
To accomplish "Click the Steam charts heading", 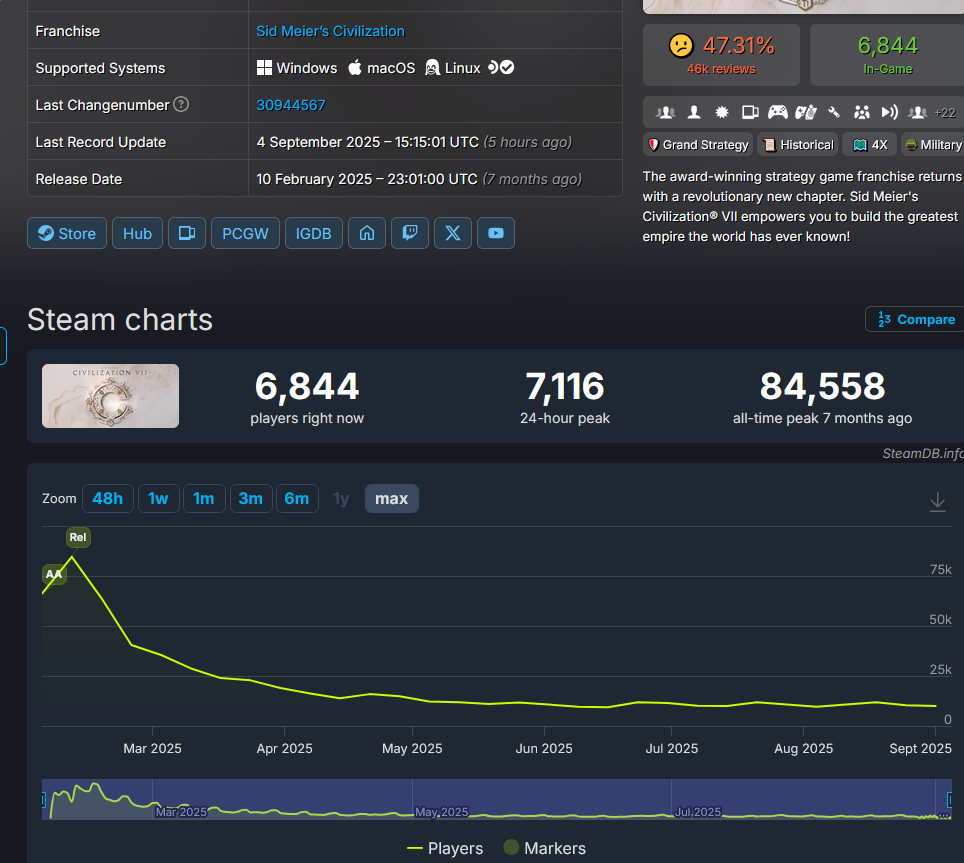I will pyautogui.click(x=120, y=320).
